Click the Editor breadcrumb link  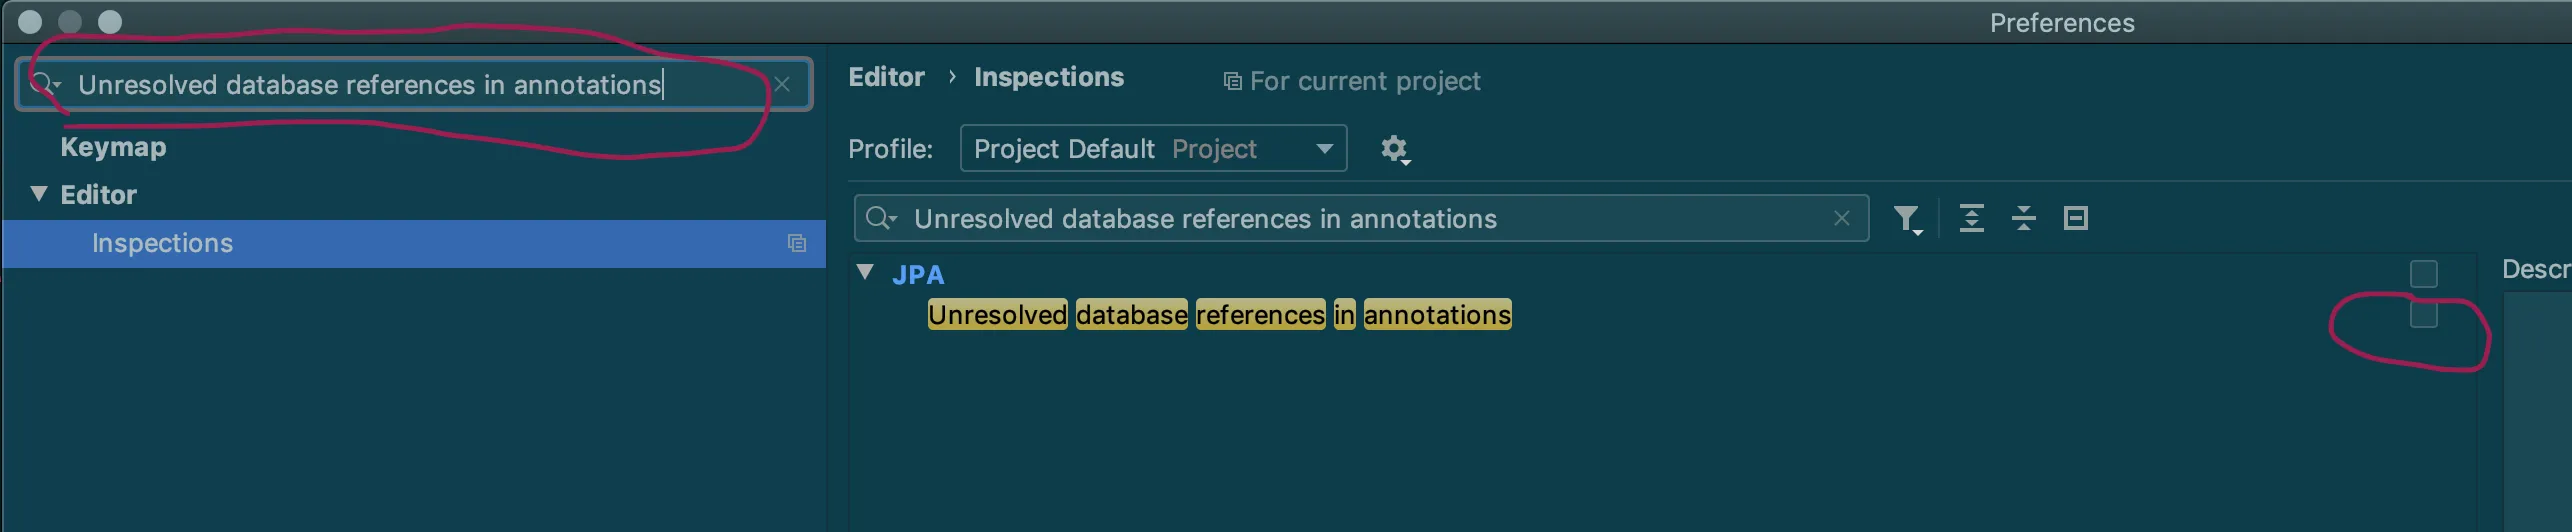(886, 78)
